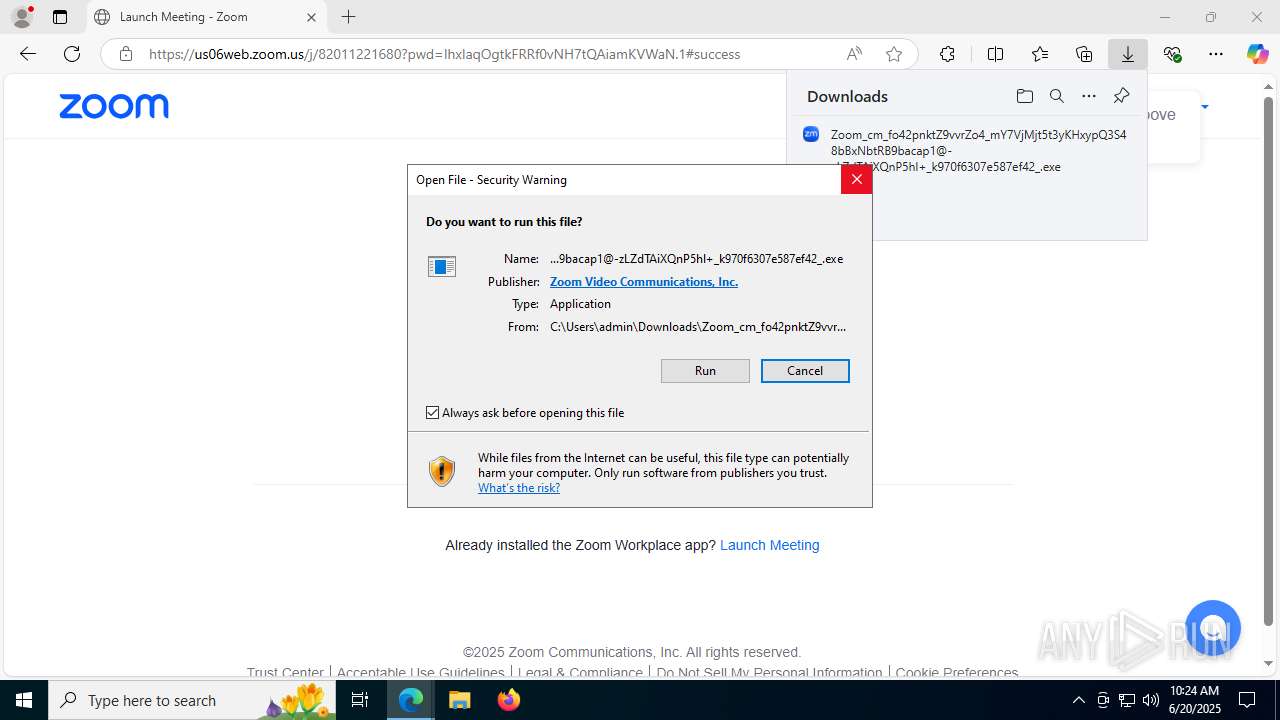Close the Launch Meeting tab
The image size is (1280, 720).
(x=311, y=17)
